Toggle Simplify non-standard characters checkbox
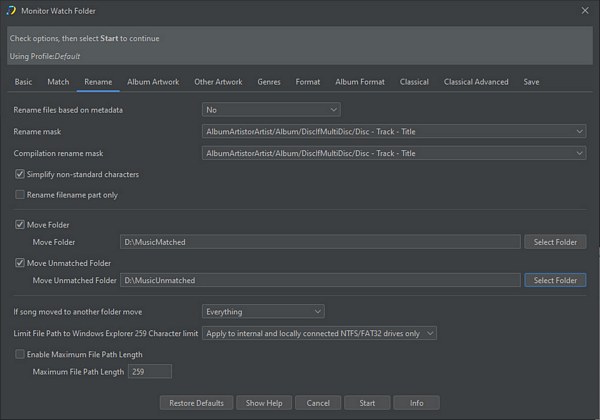Viewport: 600px width, 420px height. [x=20, y=174]
